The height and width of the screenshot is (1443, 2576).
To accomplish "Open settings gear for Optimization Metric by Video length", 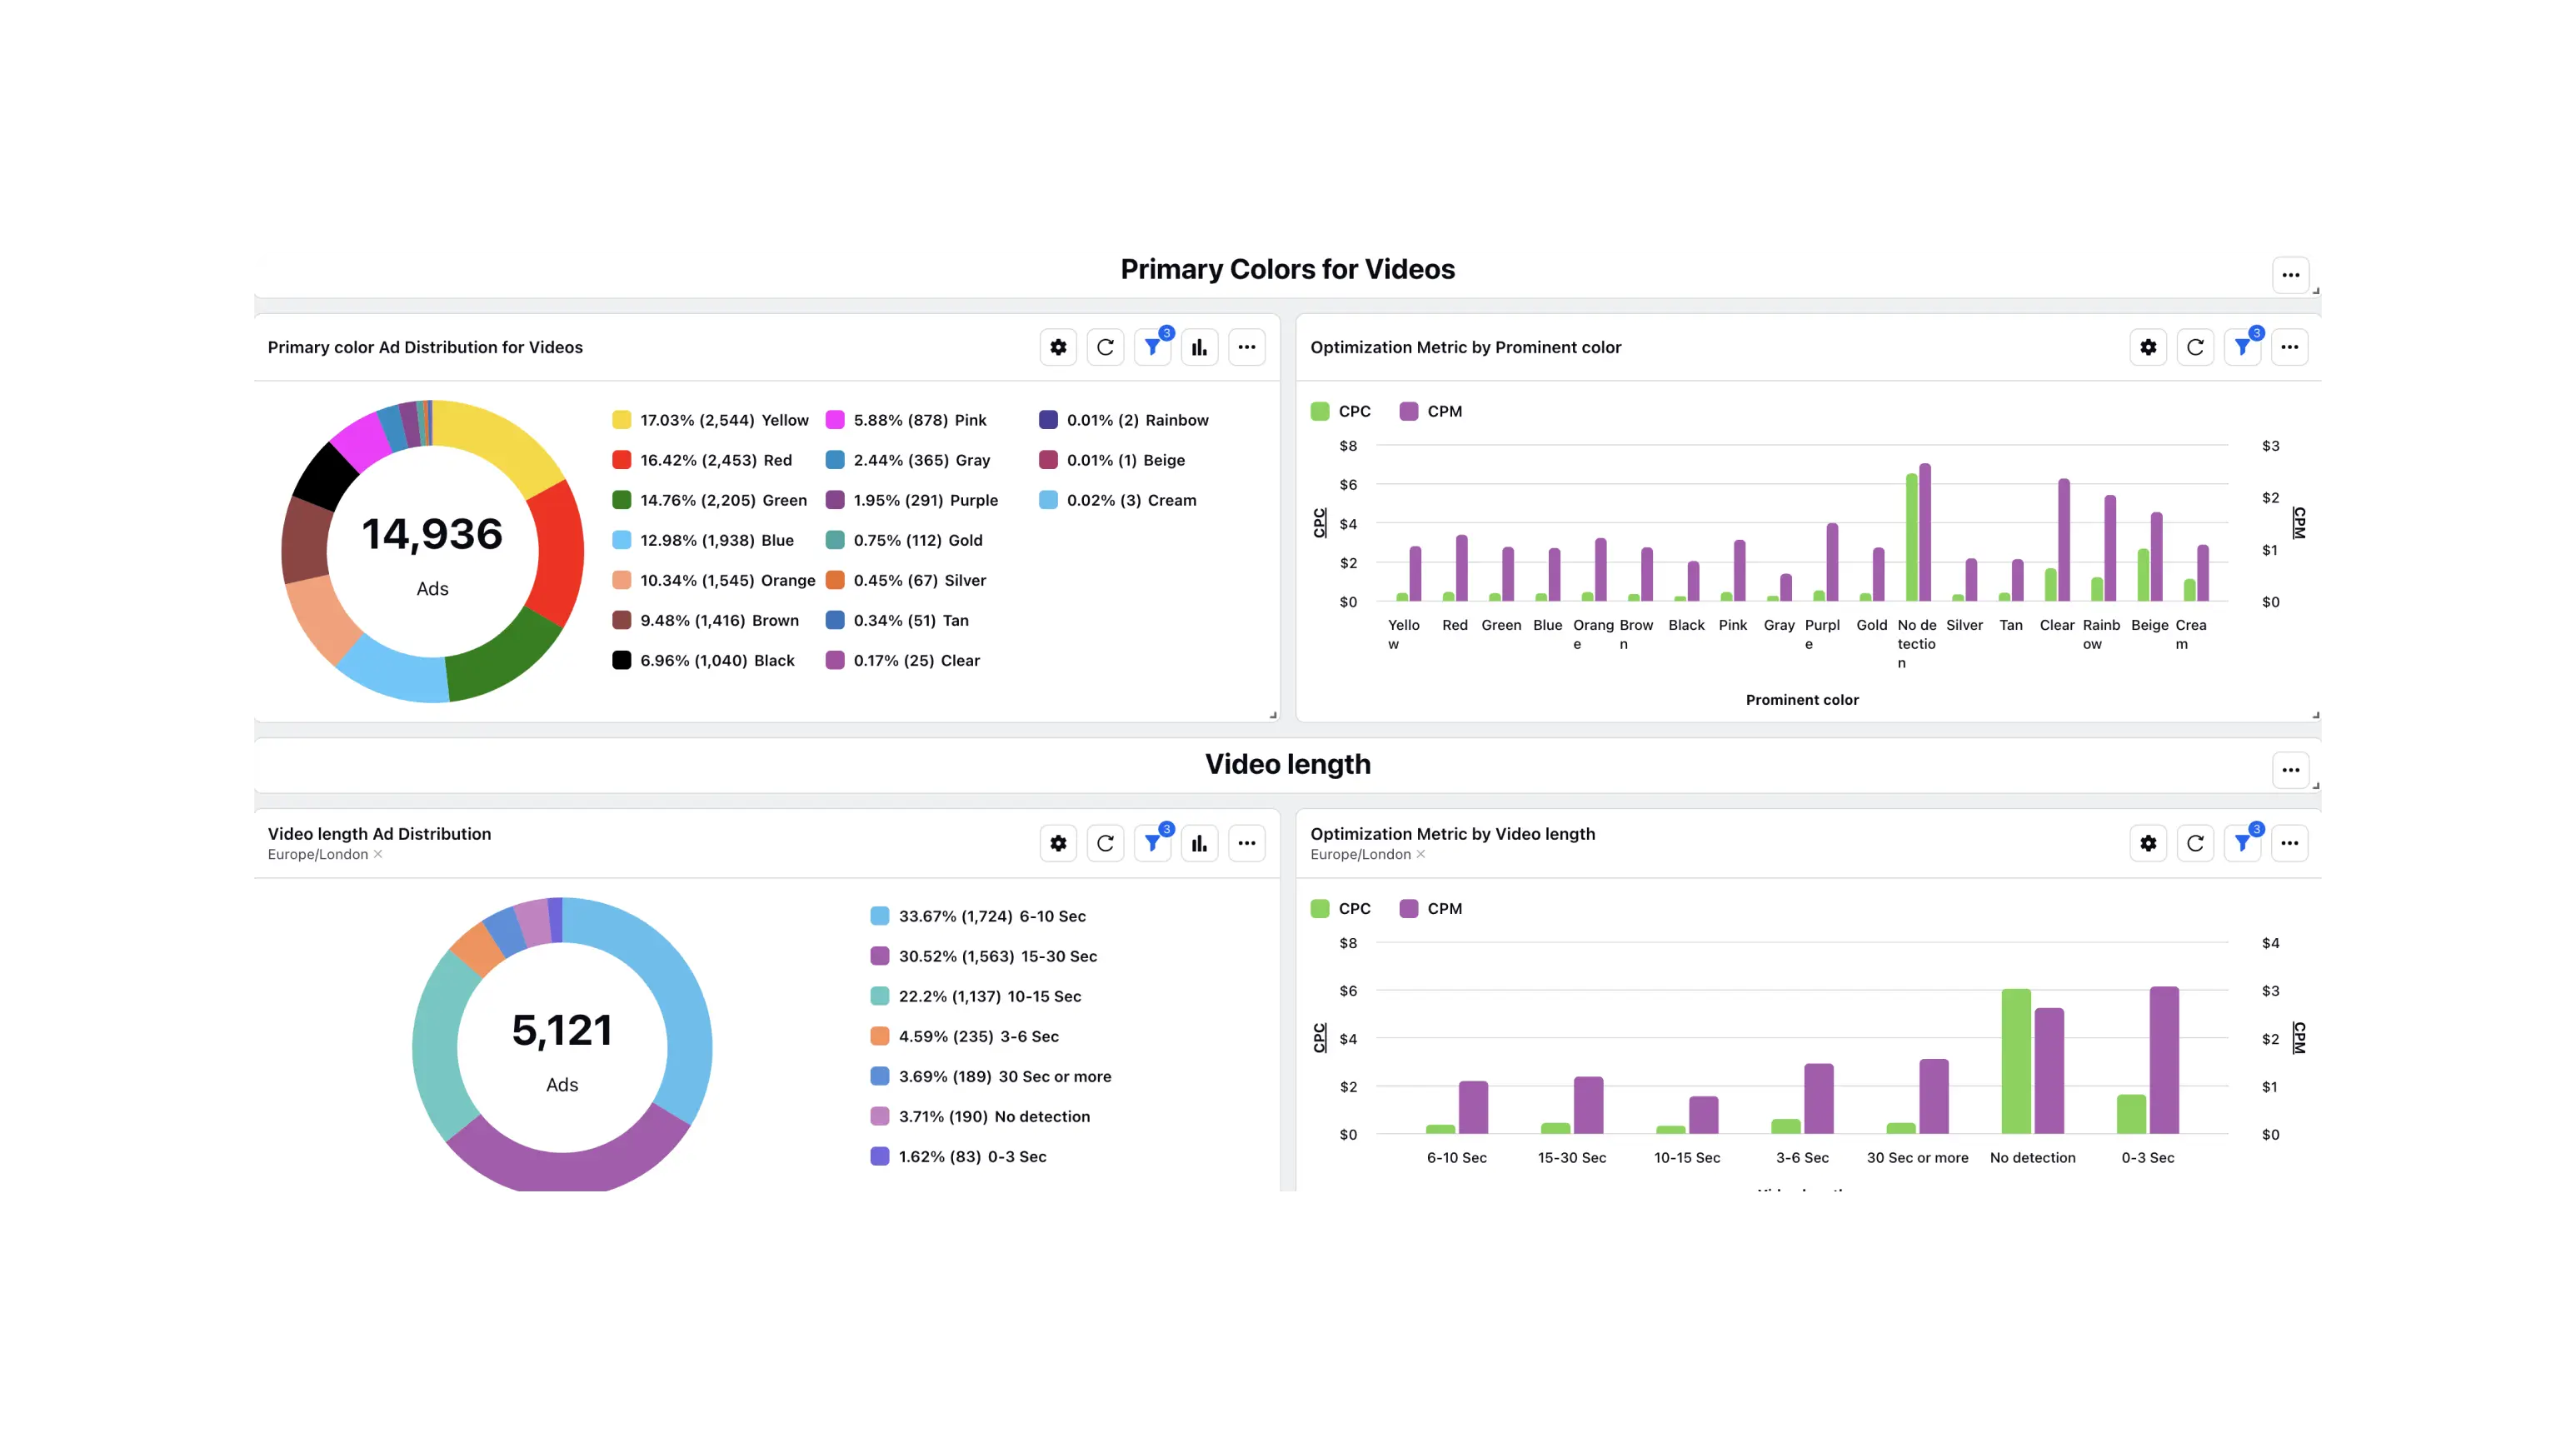I will [2148, 843].
